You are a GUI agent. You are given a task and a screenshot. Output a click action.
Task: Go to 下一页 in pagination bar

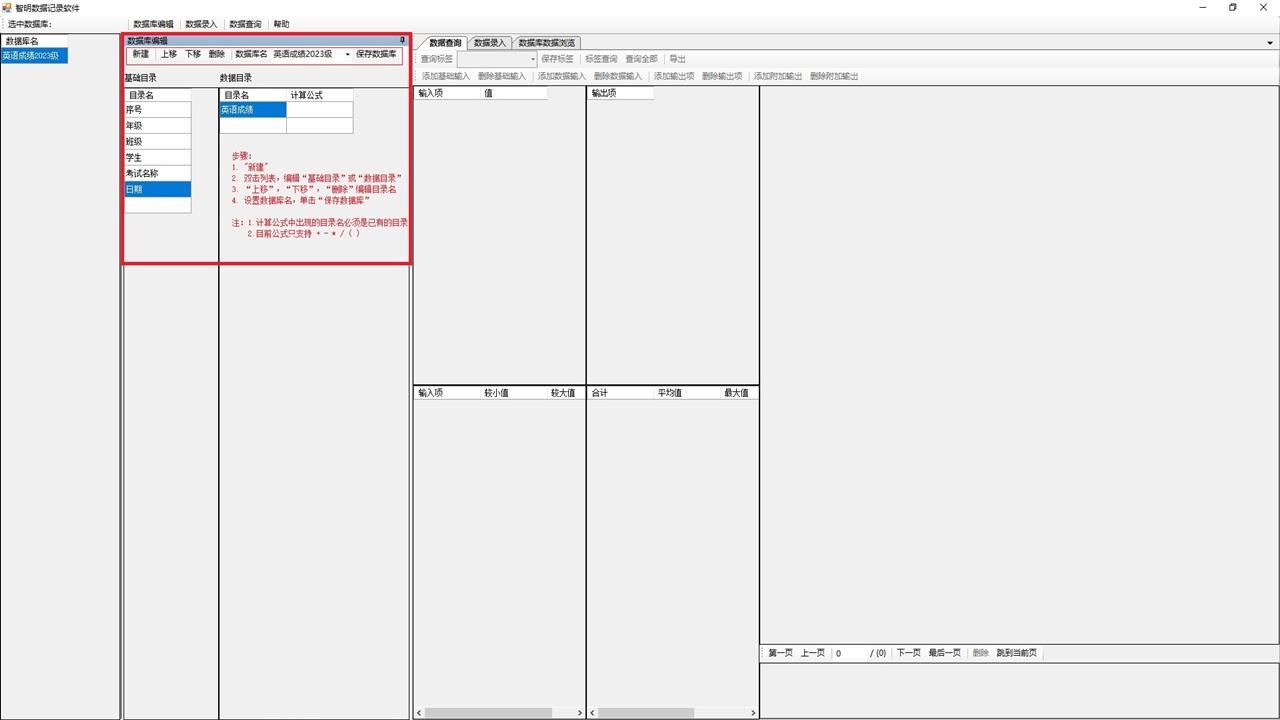(x=908, y=653)
